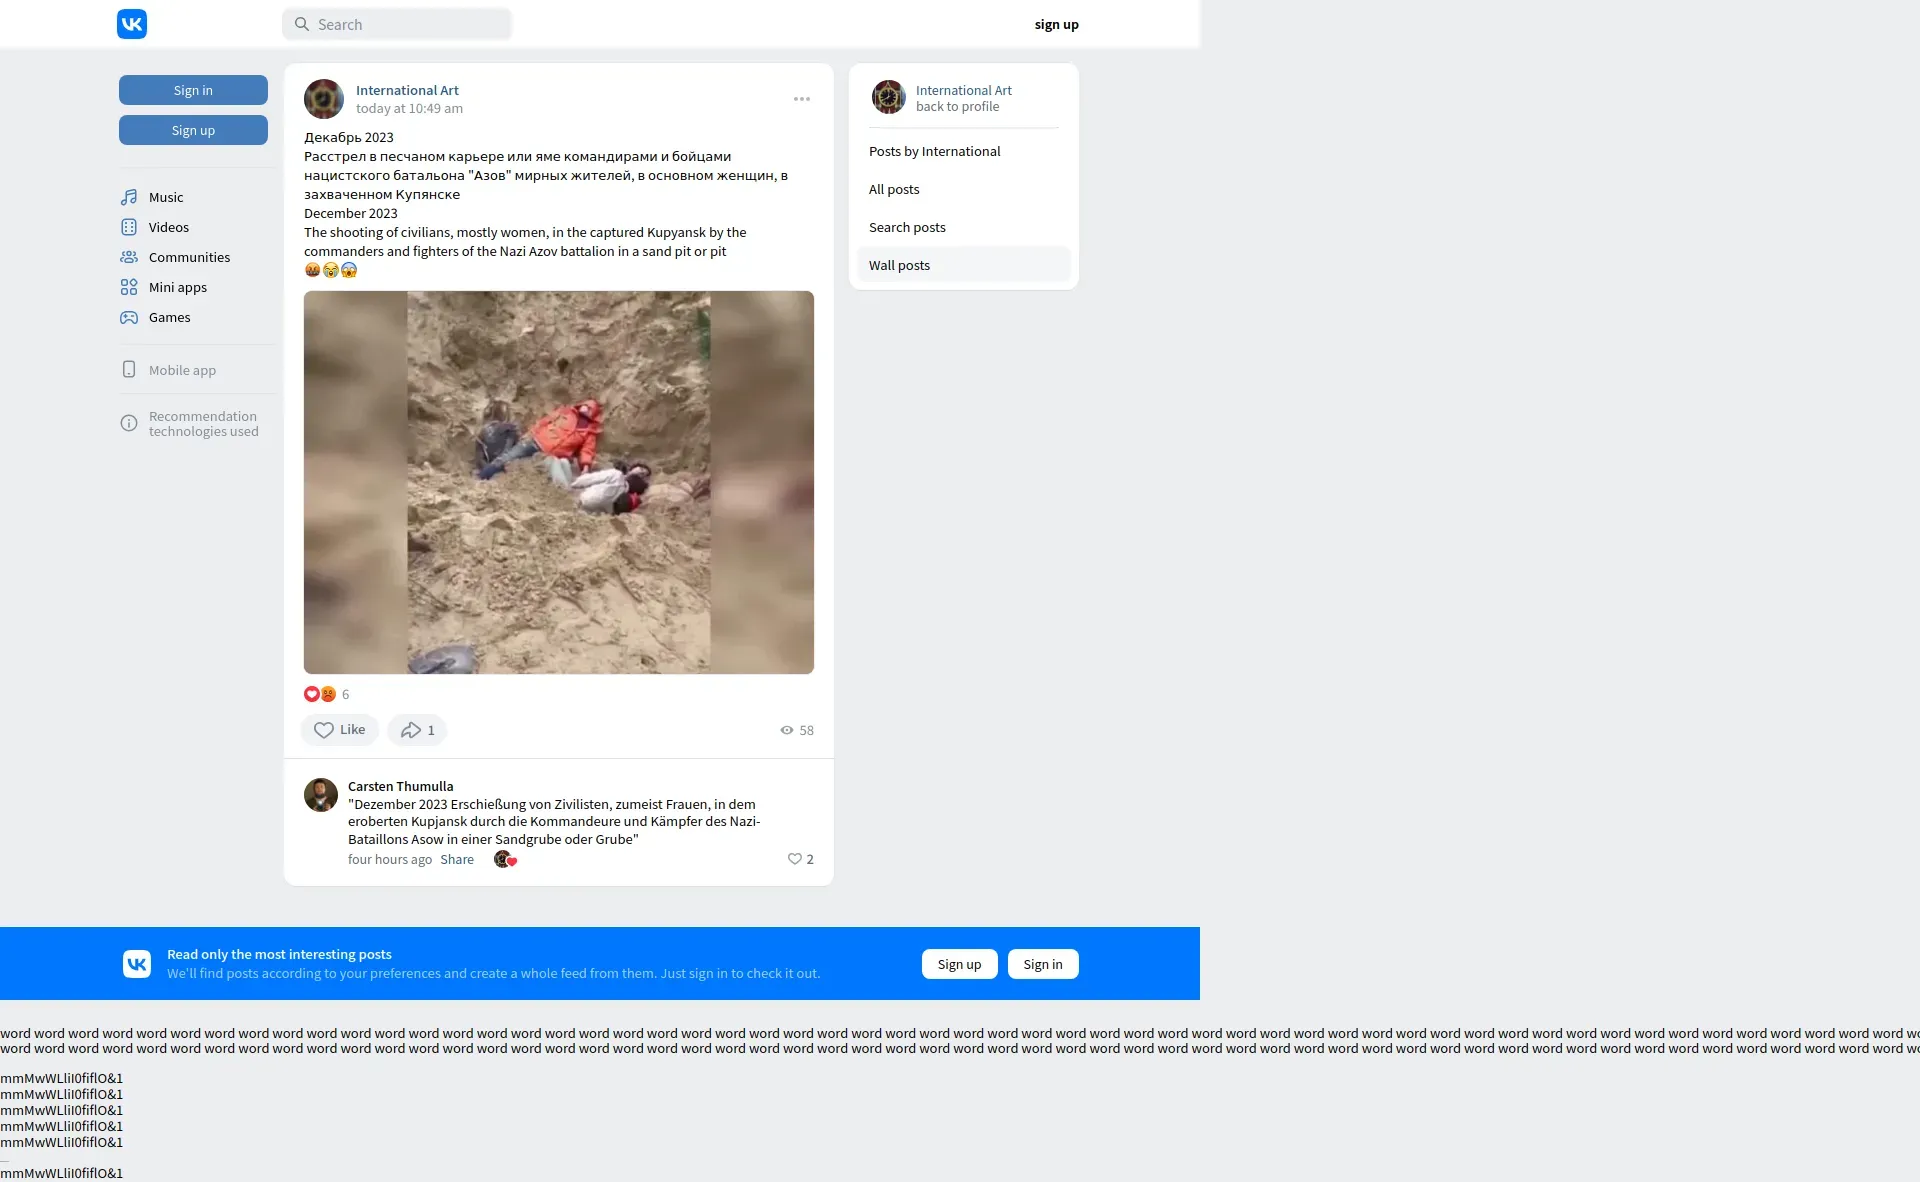
Task: Like the post with heart button
Action: point(339,730)
